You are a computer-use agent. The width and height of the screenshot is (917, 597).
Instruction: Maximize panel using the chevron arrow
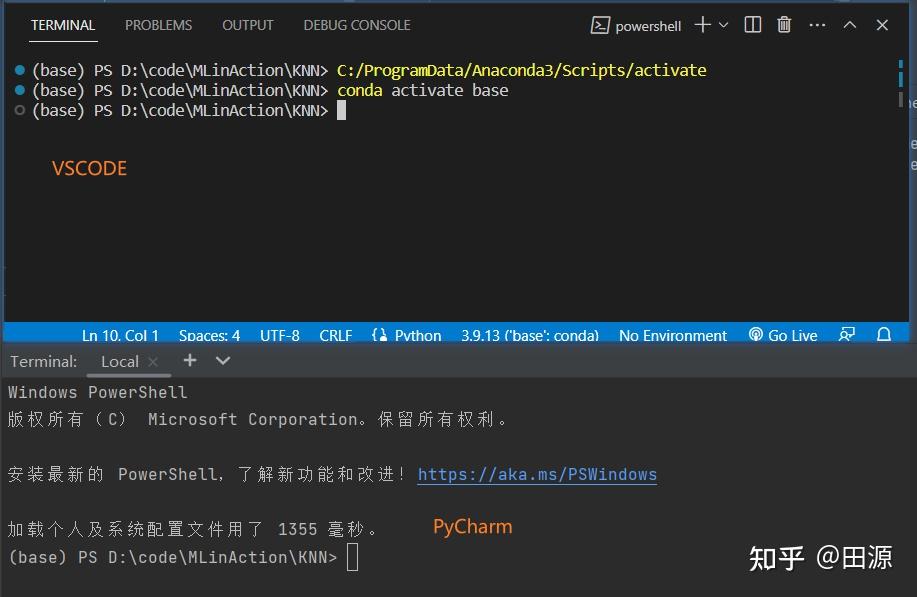850,25
